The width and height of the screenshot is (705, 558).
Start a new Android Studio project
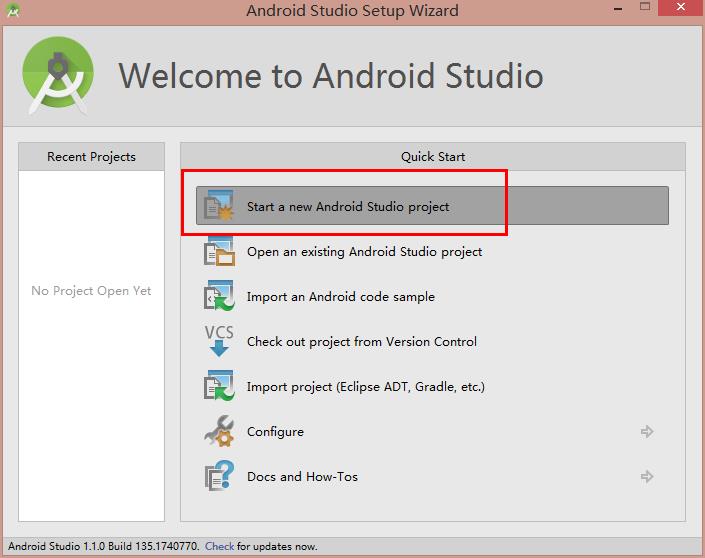click(x=432, y=206)
